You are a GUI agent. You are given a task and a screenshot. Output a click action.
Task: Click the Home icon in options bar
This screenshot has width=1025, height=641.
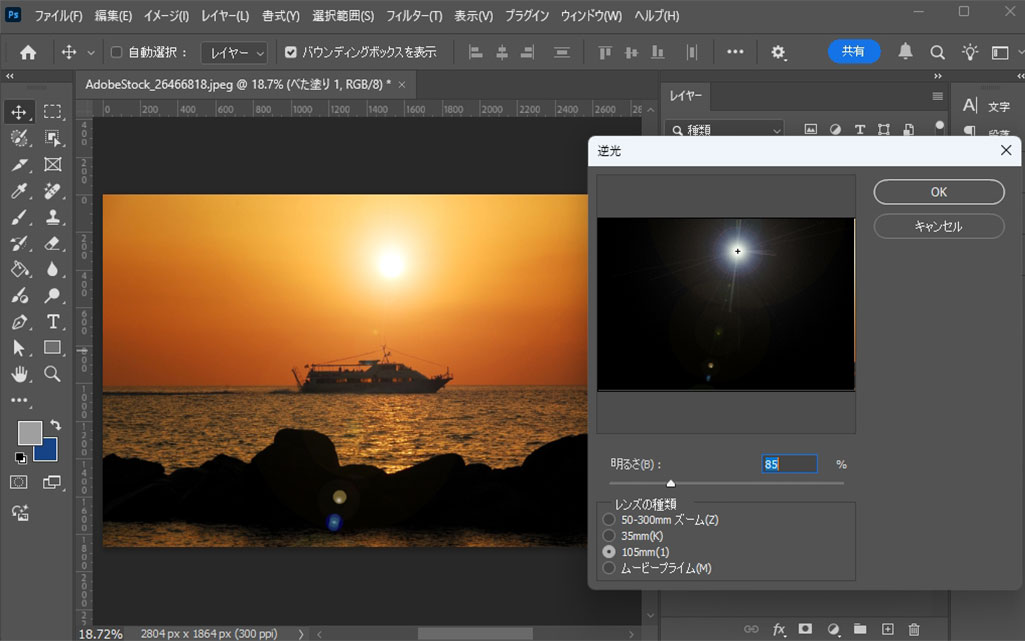coord(28,52)
